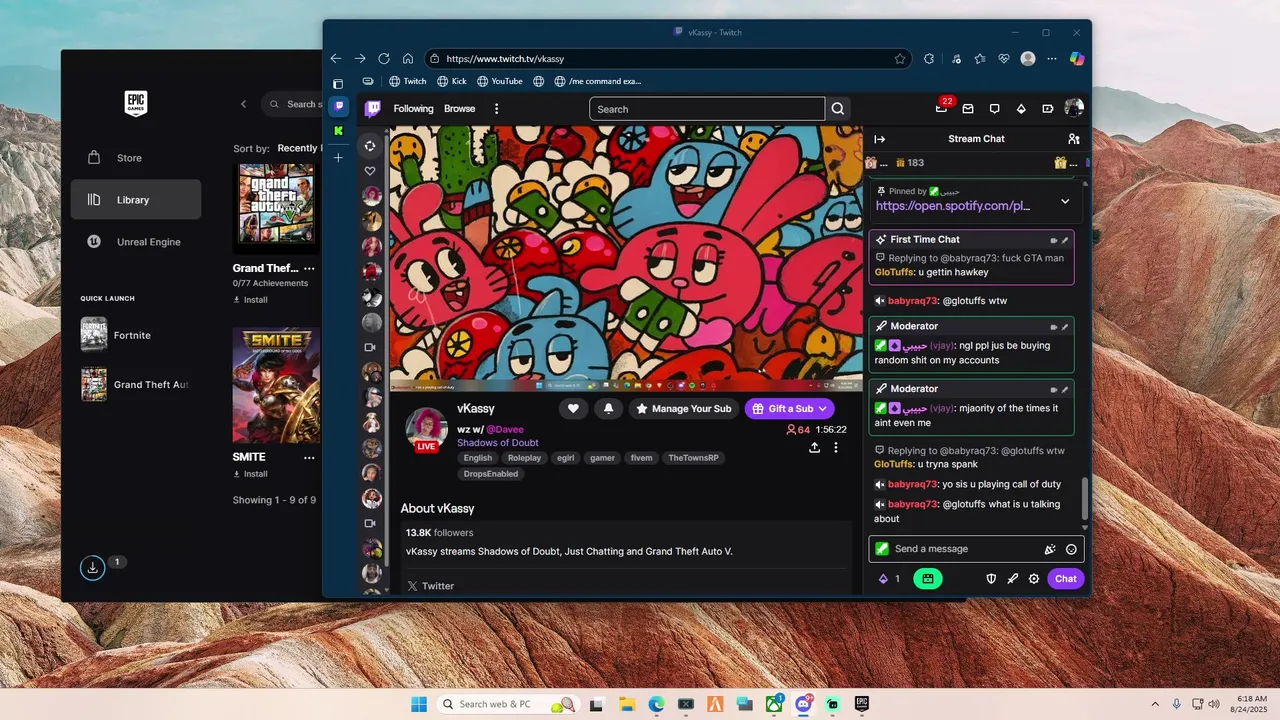Click the Copilot icon in browser toolbar

point(1077,59)
